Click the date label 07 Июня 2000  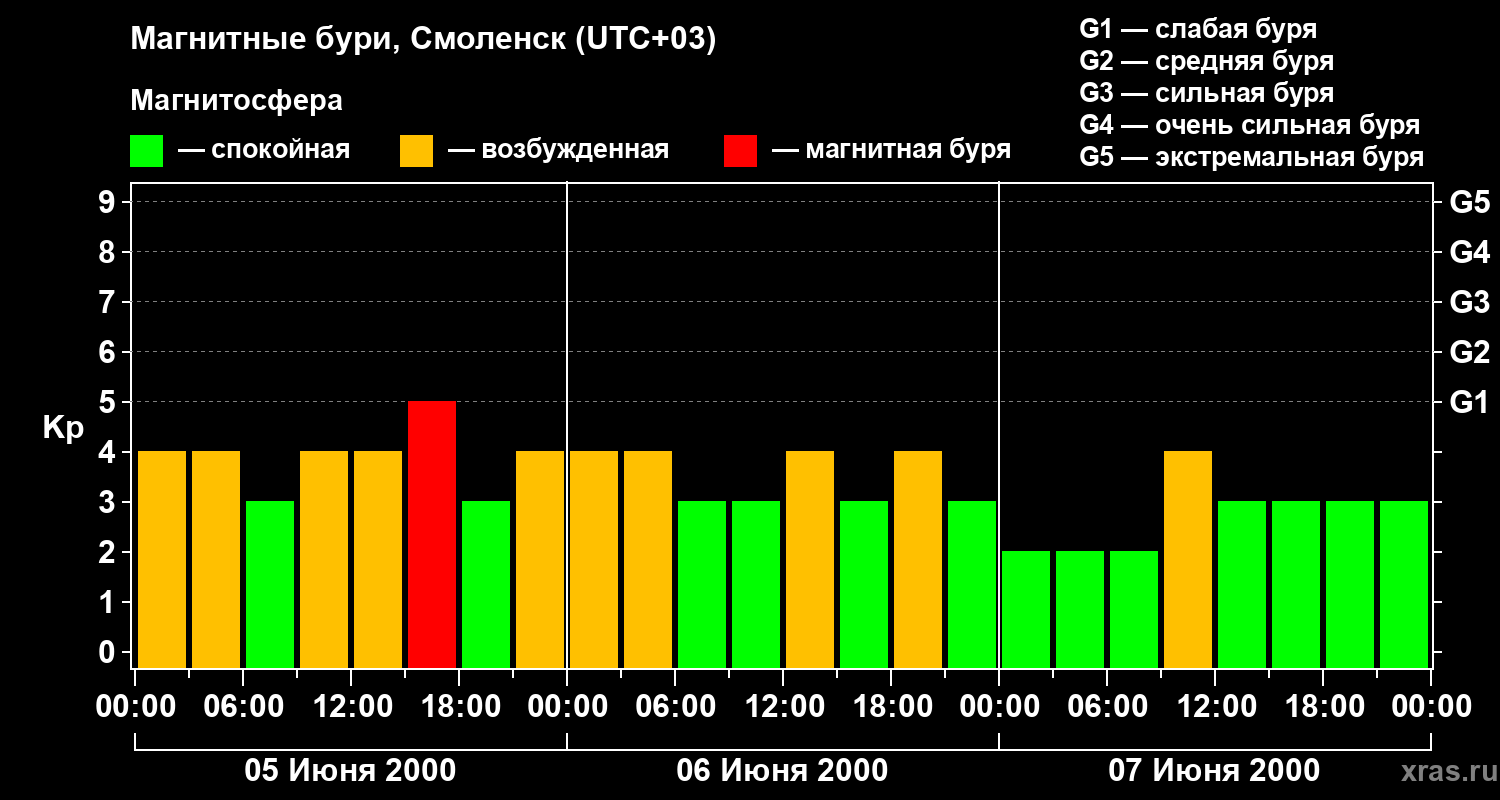pos(1214,771)
